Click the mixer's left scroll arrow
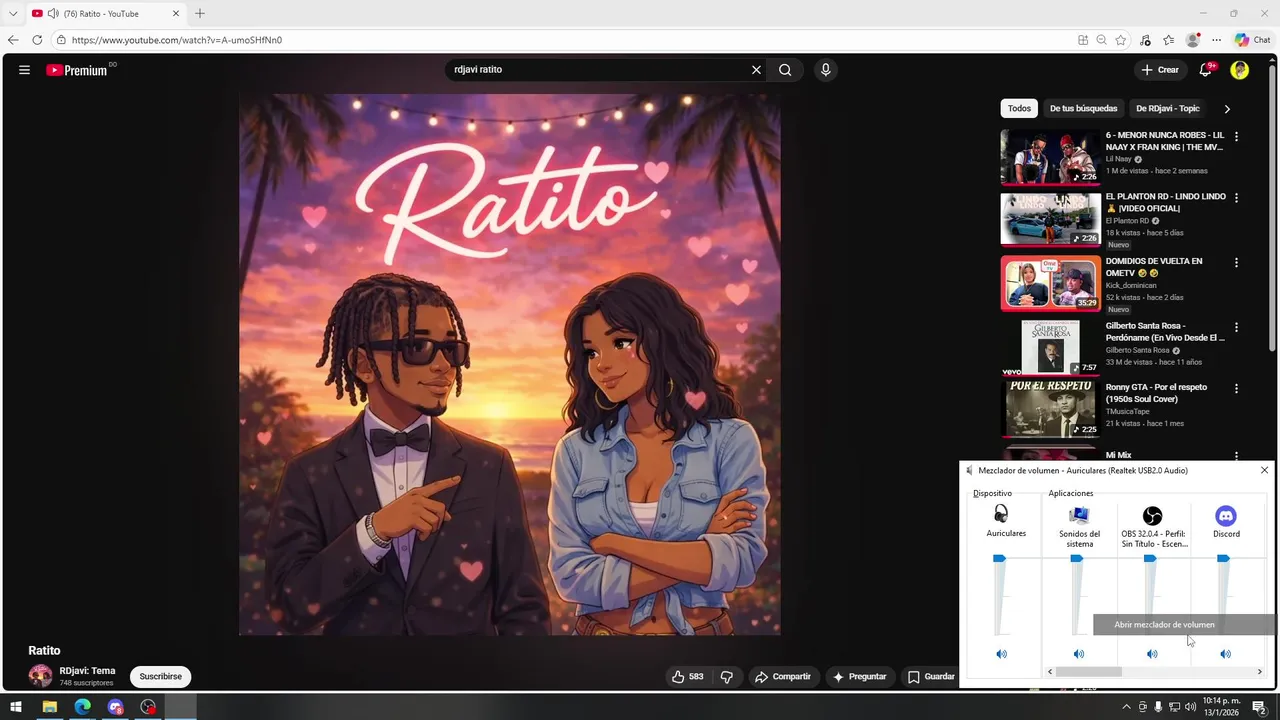 pos(1050,672)
